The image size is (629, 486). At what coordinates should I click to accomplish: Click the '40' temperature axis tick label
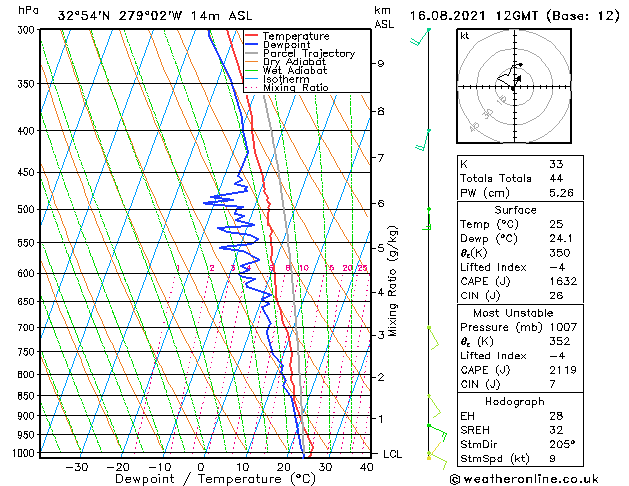coord(367,467)
